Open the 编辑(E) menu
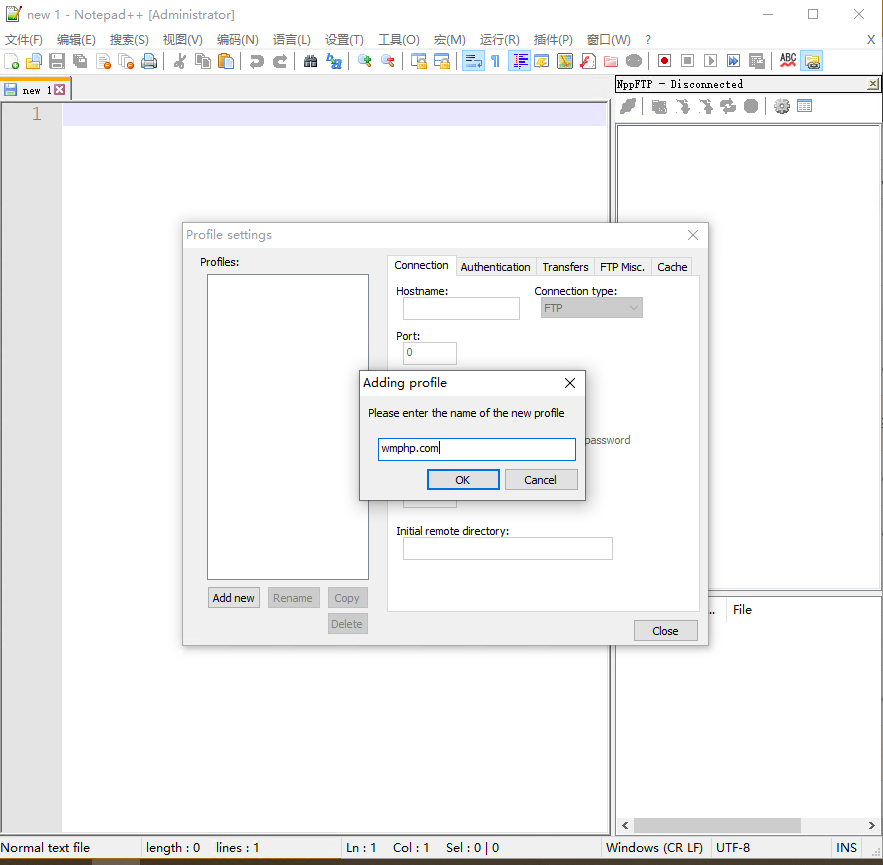This screenshot has width=883, height=865. pyautogui.click(x=76, y=39)
